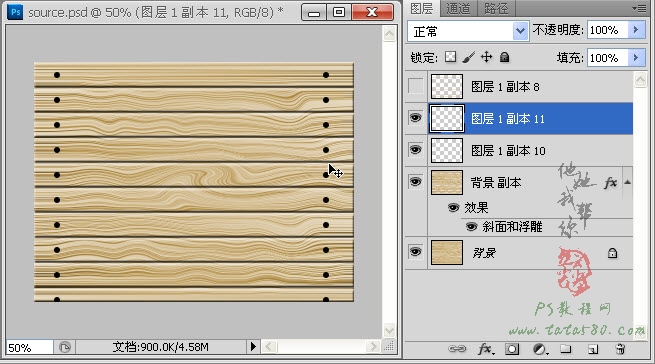The image size is (655, 364).
Task: Click the document window resize grip
Action: tap(389, 347)
